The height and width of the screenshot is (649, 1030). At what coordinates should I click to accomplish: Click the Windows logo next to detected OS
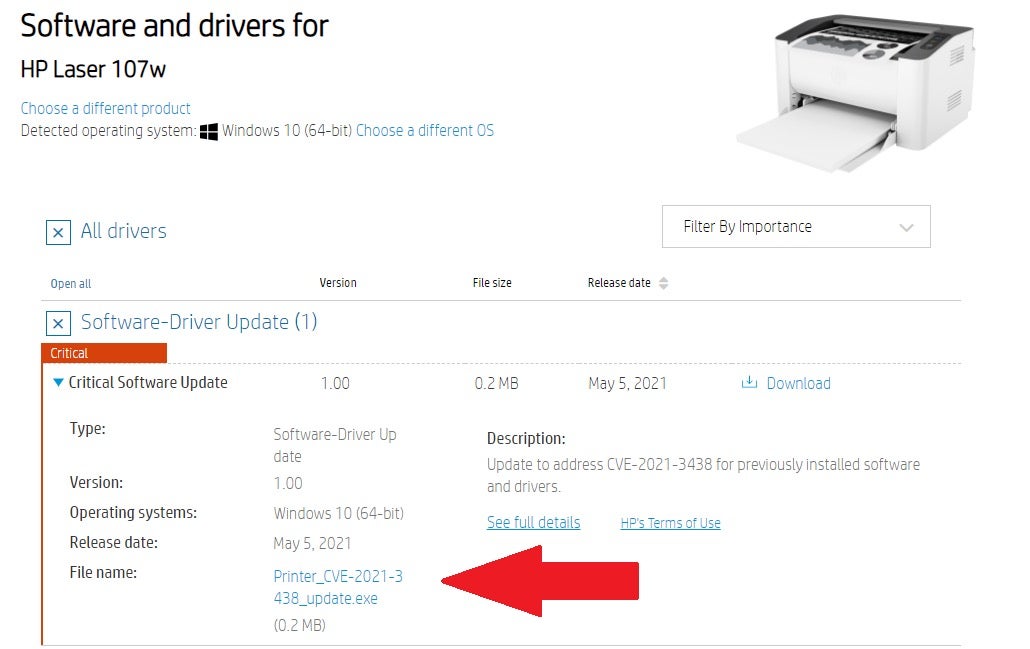point(209,131)
